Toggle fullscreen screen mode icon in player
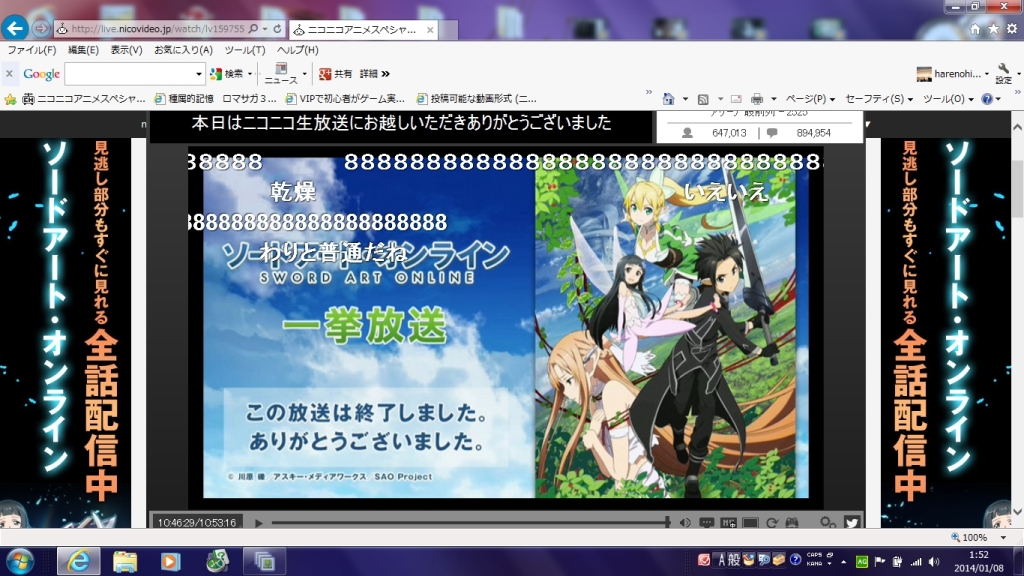Screen dimensions: 1024x576 [750, 522]
